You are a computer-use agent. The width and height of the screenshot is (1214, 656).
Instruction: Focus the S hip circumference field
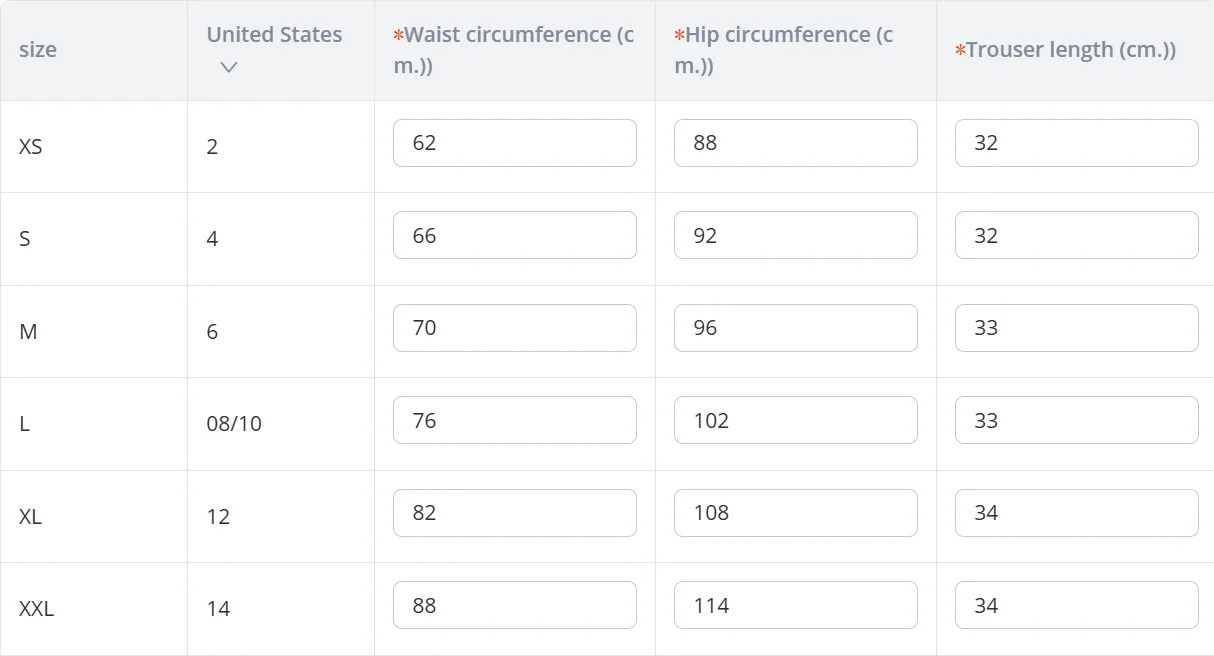click(x=795, y=235)
